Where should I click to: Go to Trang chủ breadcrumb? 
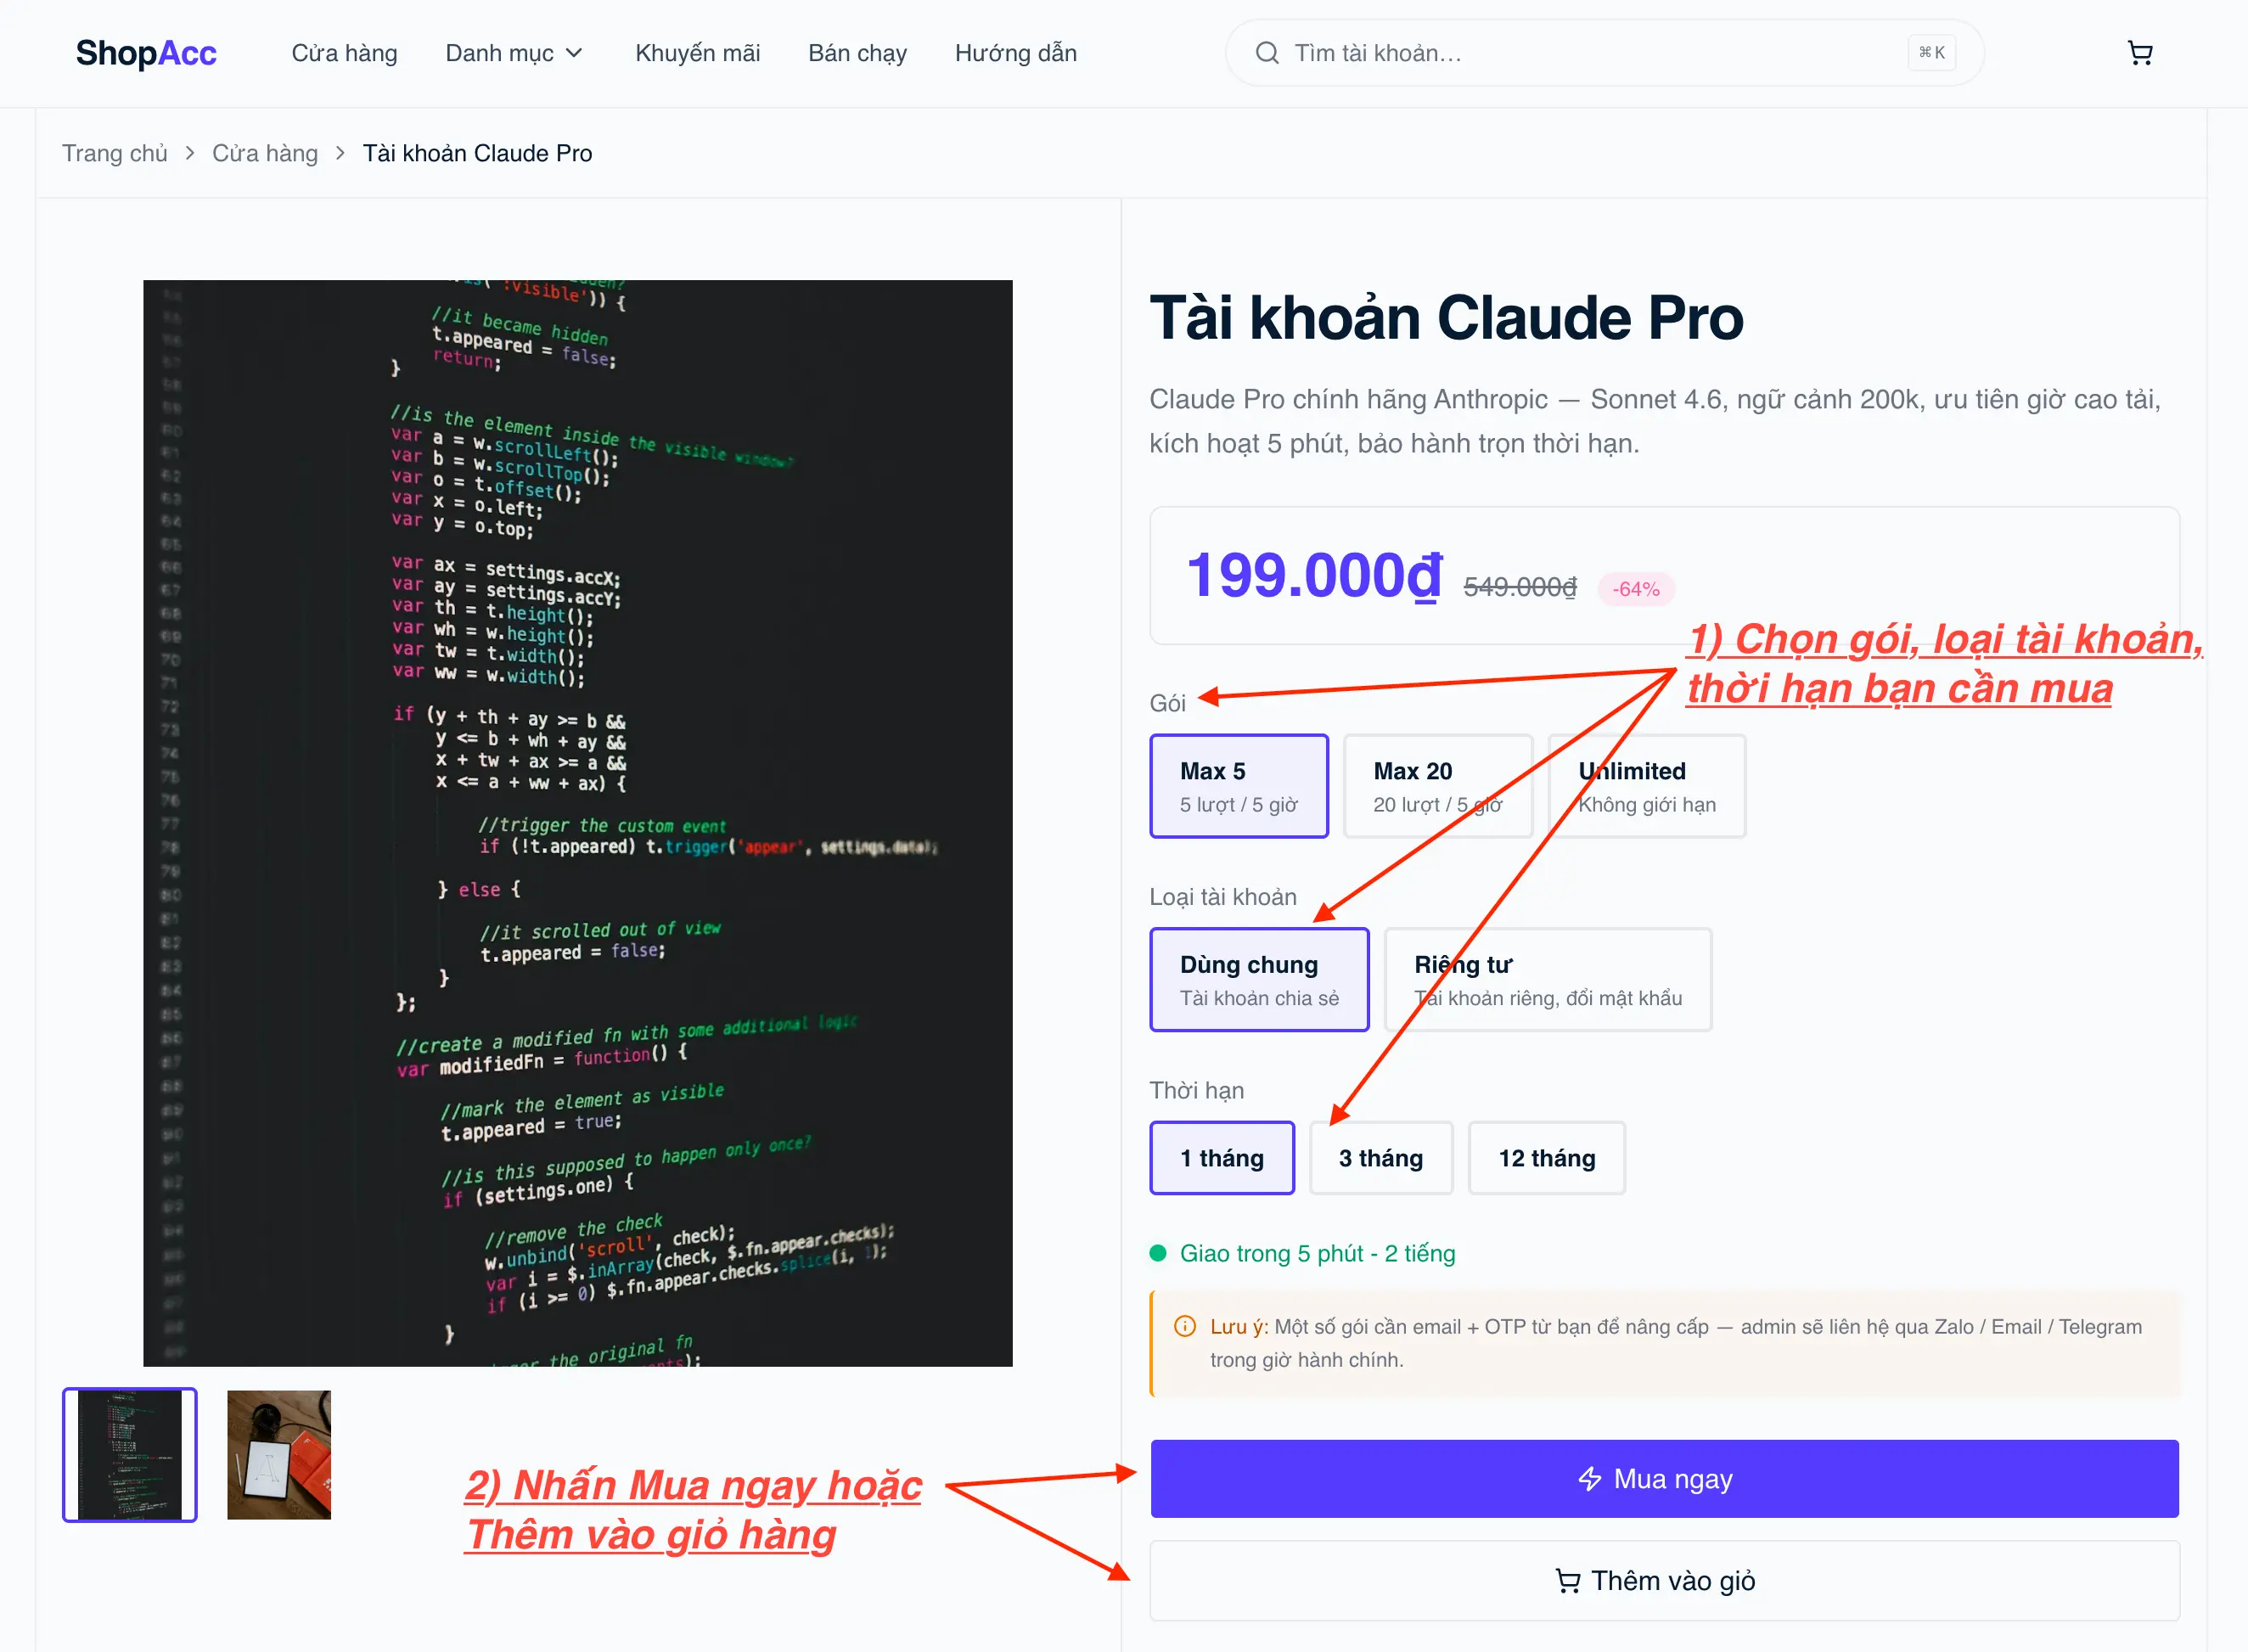point(115,153)
